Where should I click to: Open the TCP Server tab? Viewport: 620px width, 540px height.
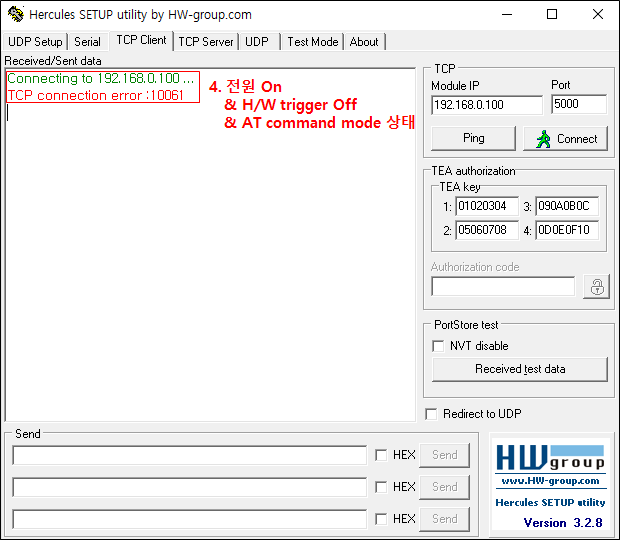206,42
